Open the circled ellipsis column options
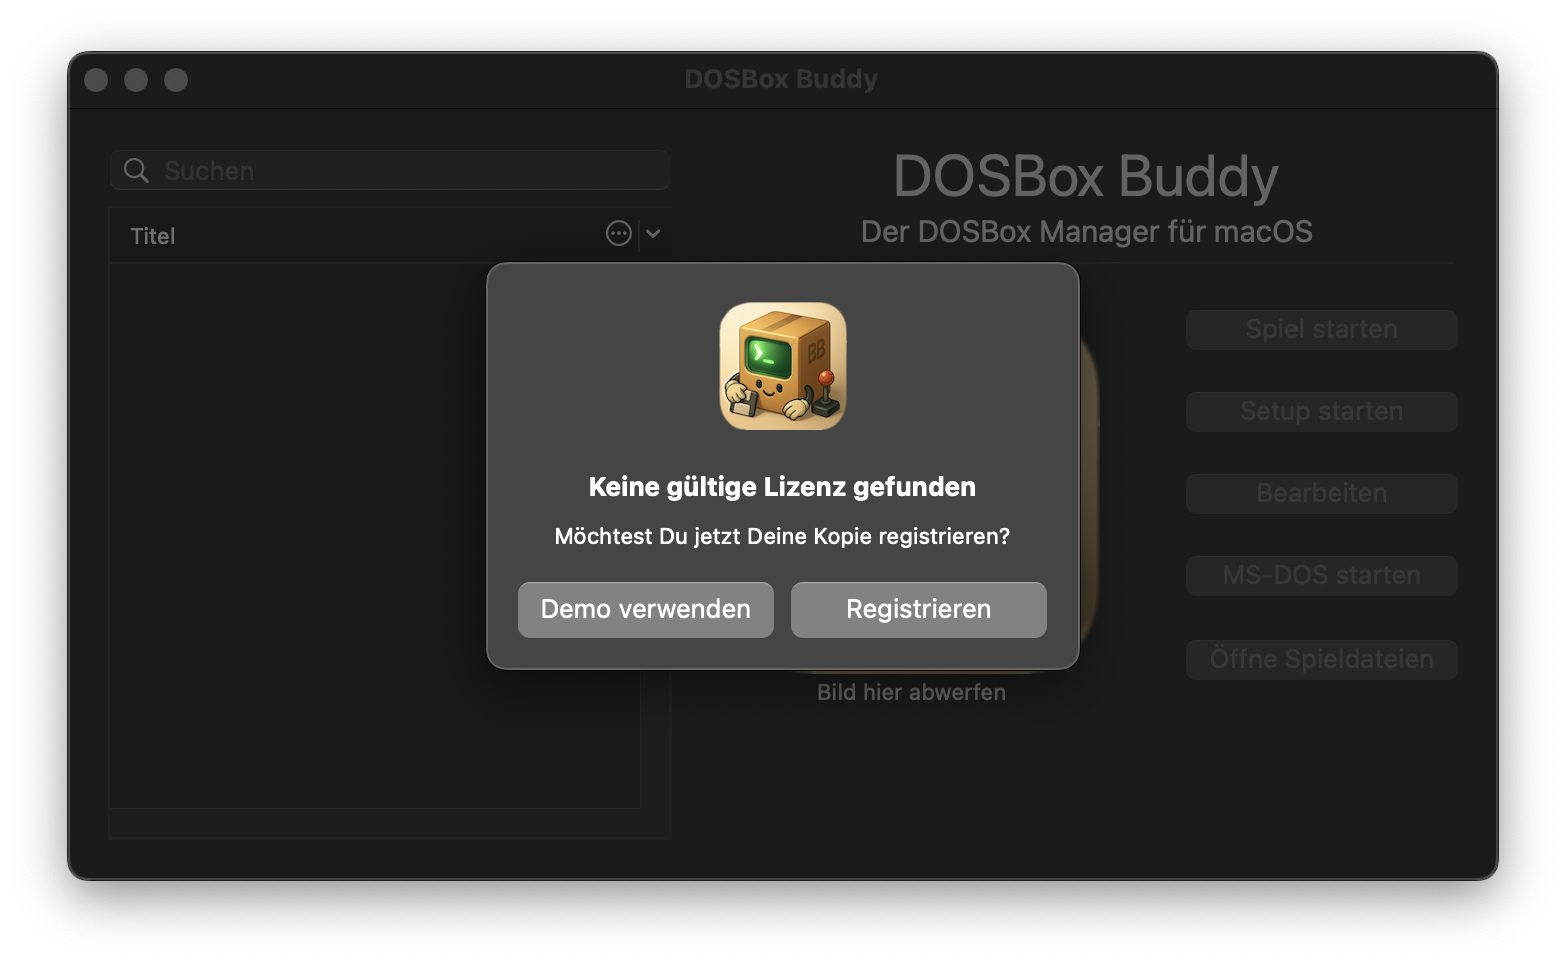Image resolution: width=1566 pixels, height=964 pixels. click(619, 234)
